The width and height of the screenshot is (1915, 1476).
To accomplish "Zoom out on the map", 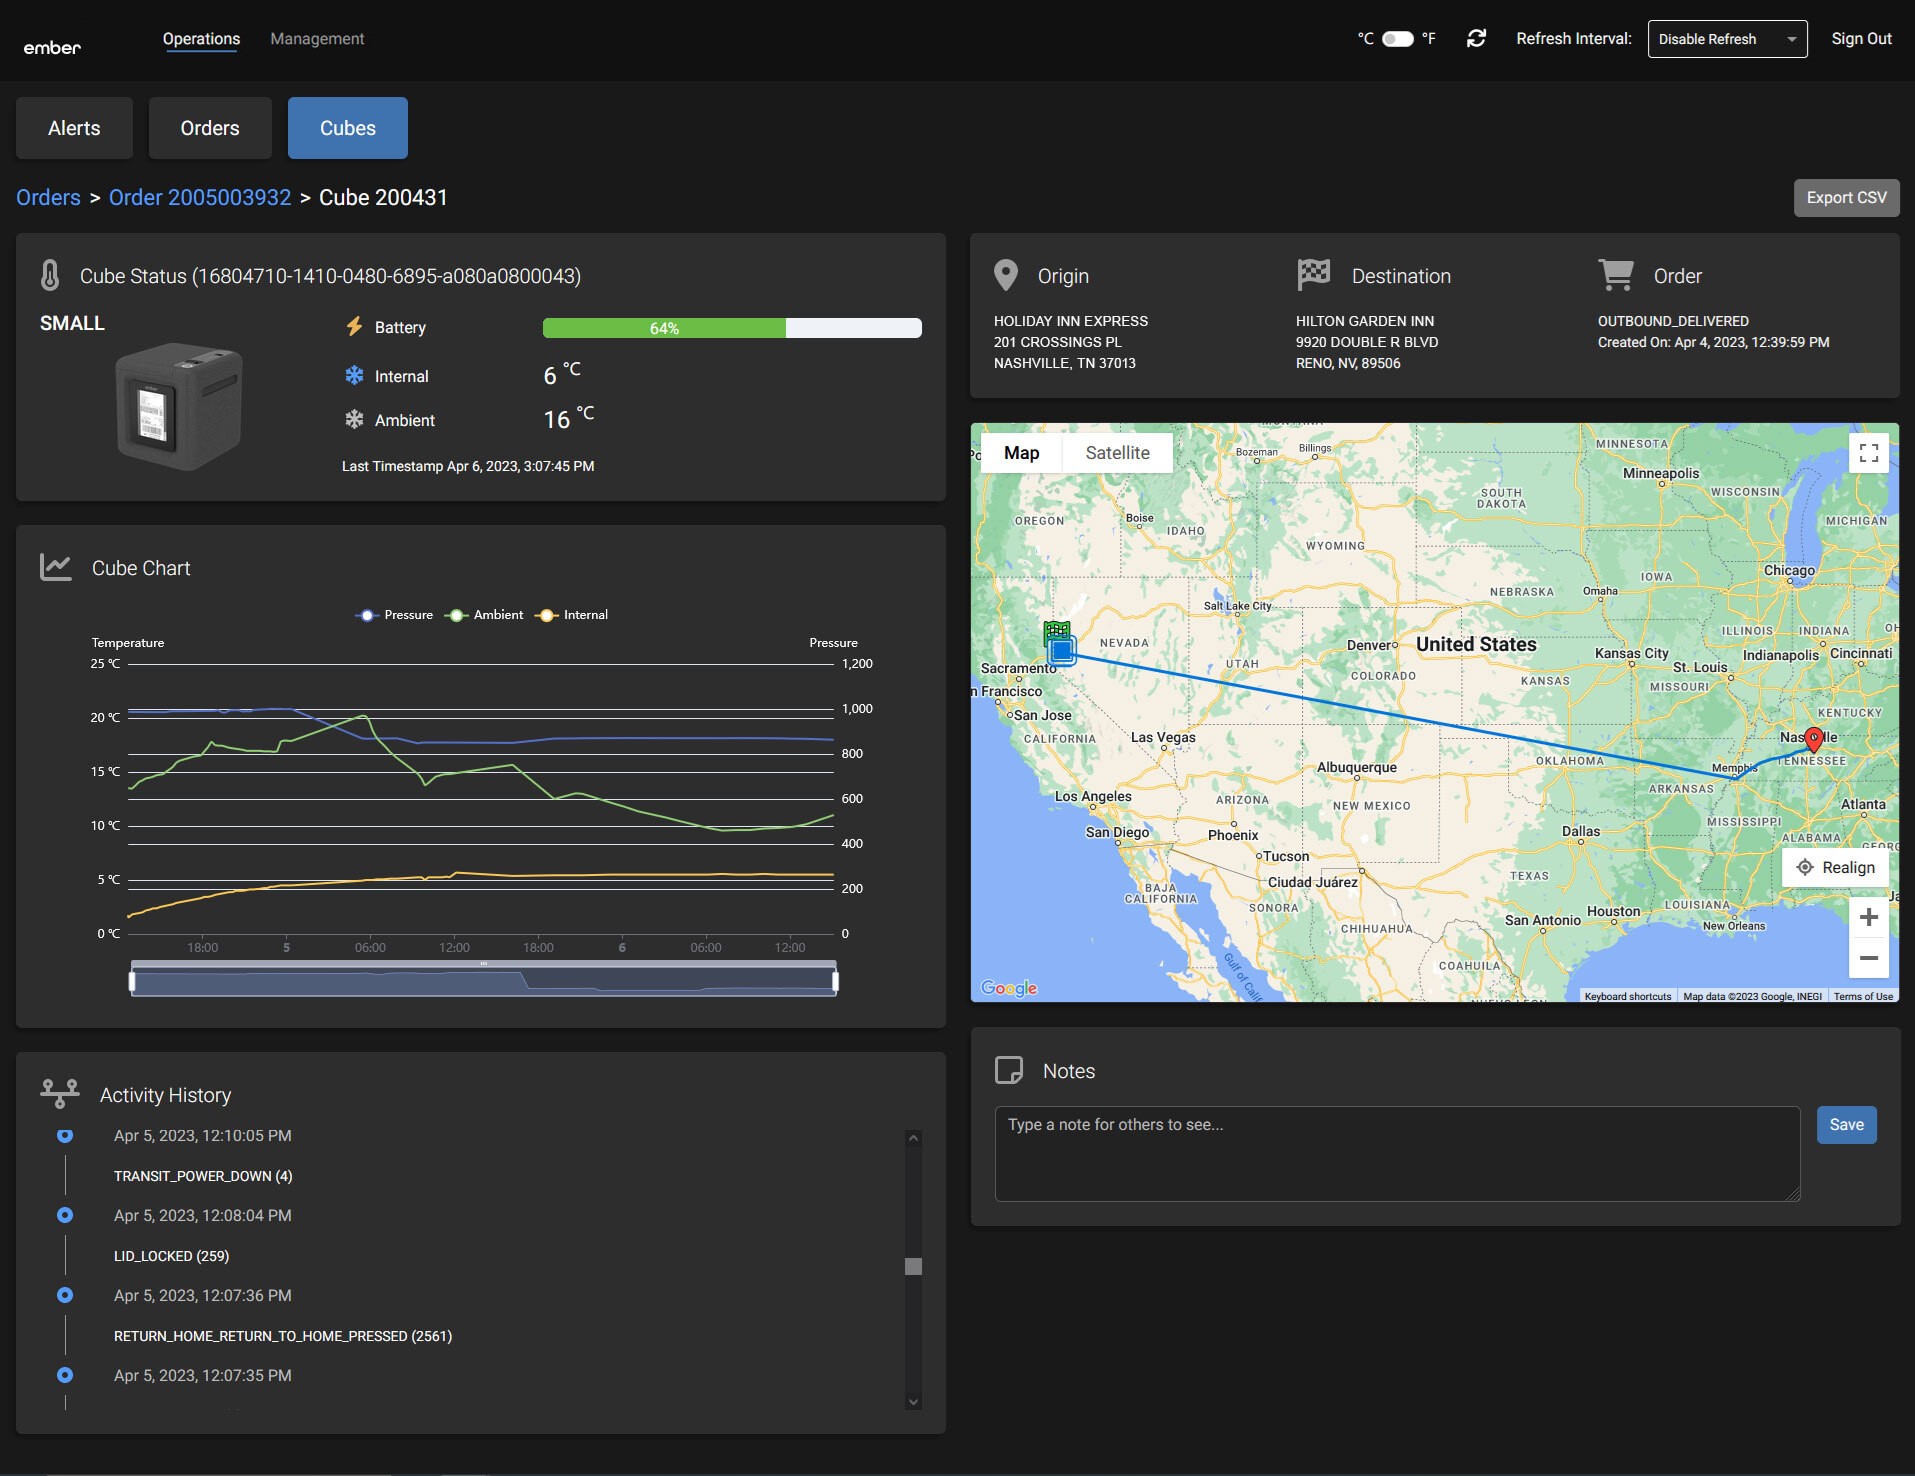I will (1868, 959).
